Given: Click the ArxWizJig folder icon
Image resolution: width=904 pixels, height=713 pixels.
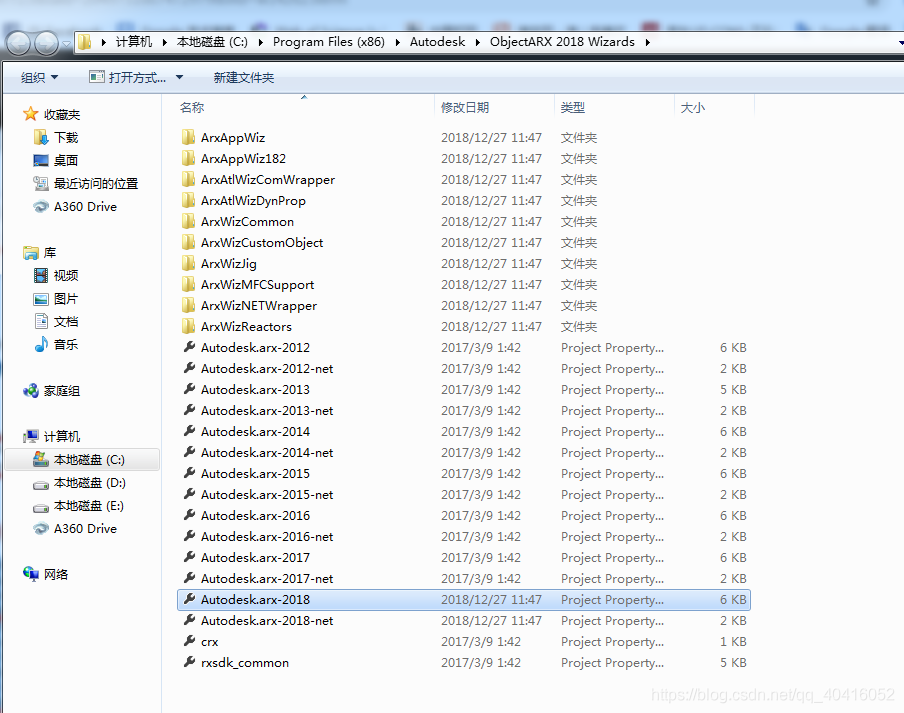Looking at the screenshot, I should pyautogui.click(x=189, y=263).
